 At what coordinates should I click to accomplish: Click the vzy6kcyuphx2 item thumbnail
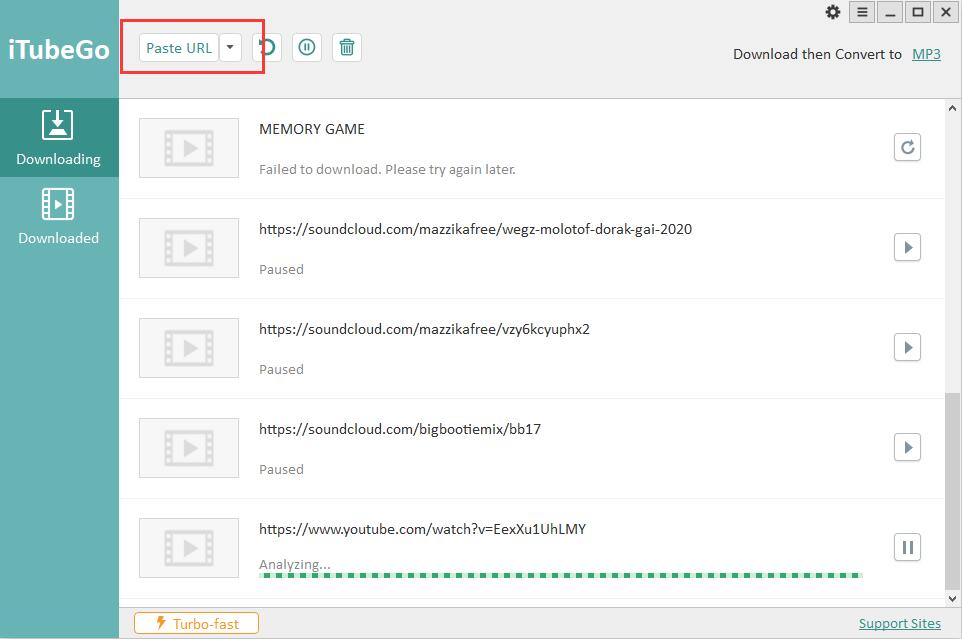coord(189,348)
